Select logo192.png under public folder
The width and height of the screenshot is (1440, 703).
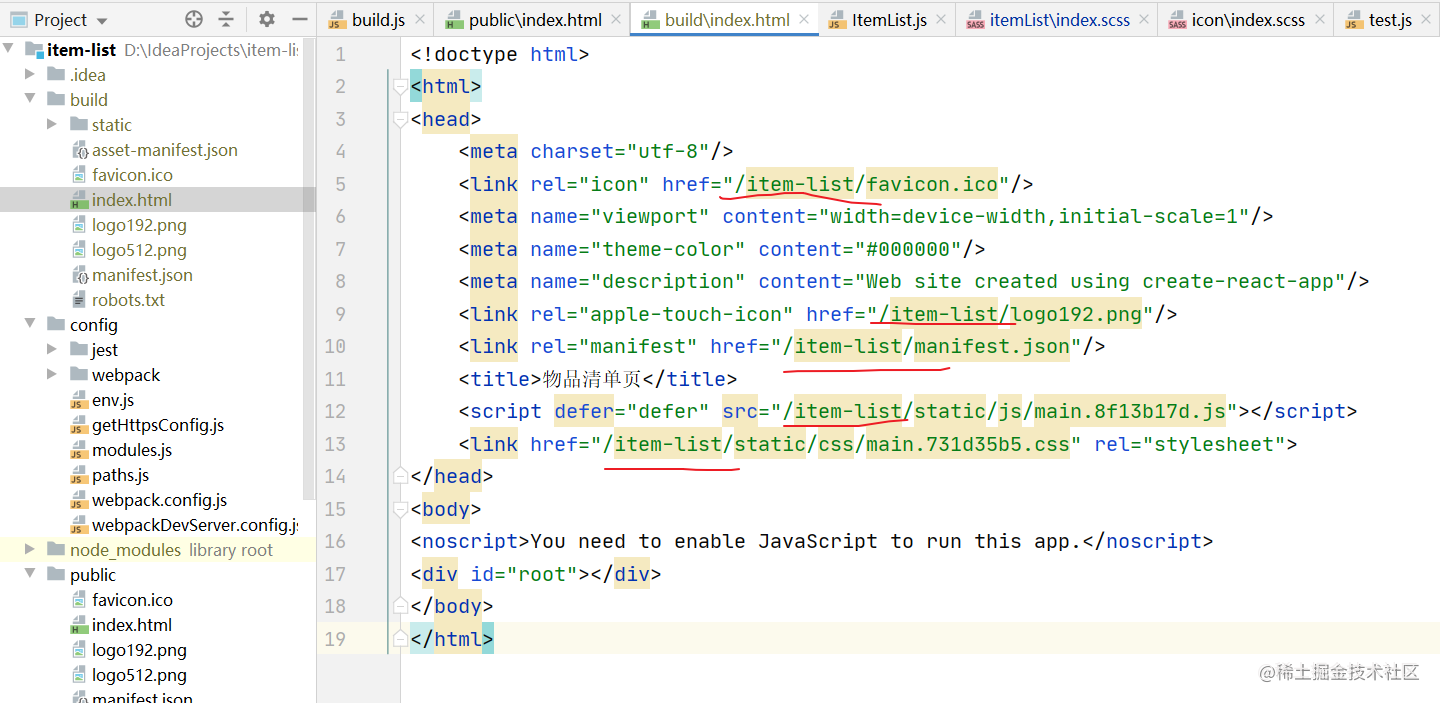click(139, 650)
